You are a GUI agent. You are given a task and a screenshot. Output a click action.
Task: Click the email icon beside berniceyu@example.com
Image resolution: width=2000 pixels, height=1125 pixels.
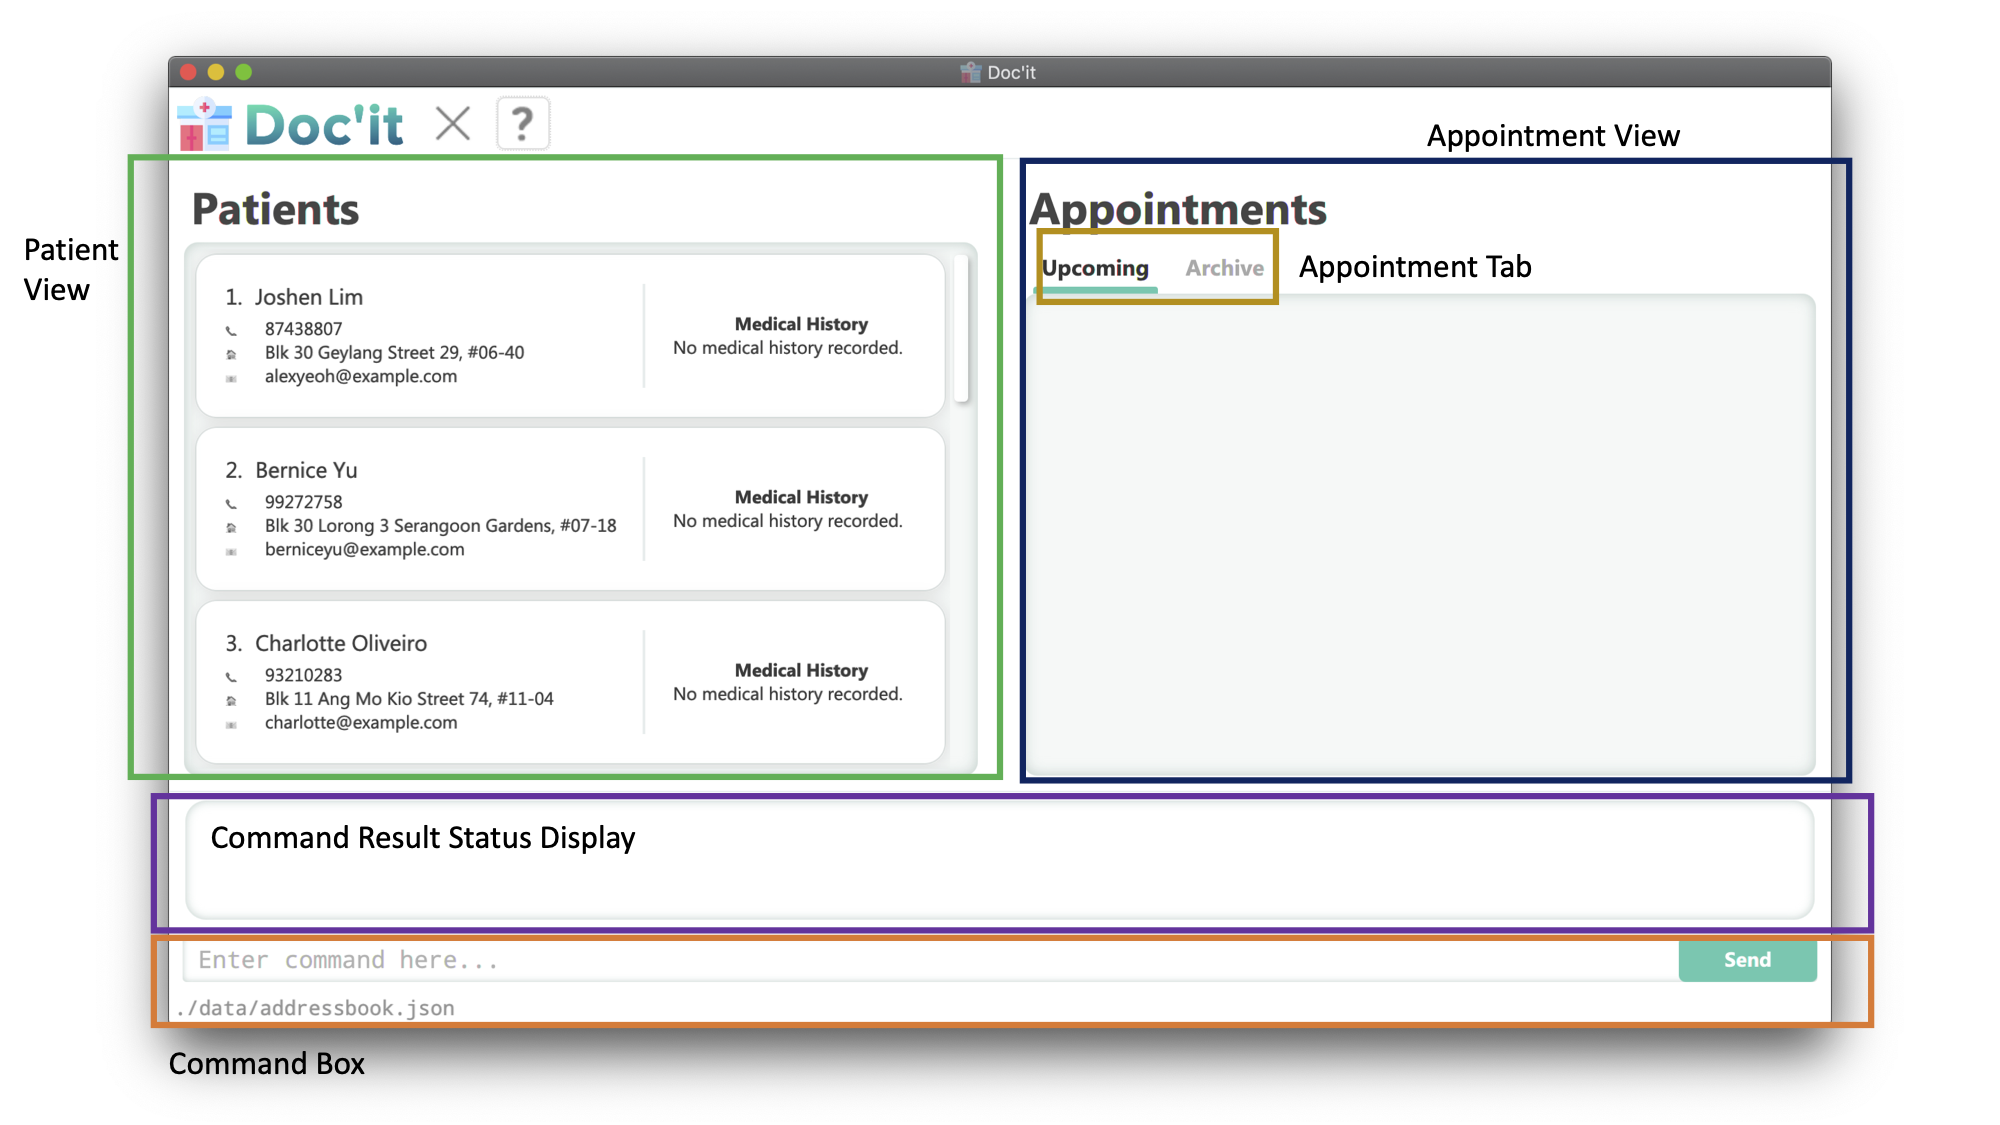(231, 551)
